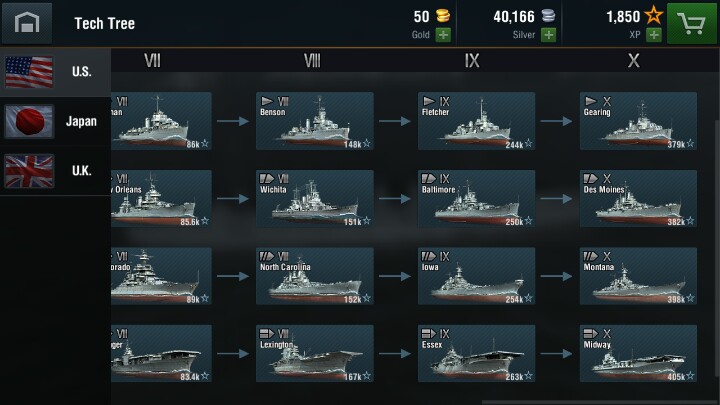Open the Iowa battleship card
The width and height of the screenshot is (720, 405).
pyautogui.click(x=476, y=276)
